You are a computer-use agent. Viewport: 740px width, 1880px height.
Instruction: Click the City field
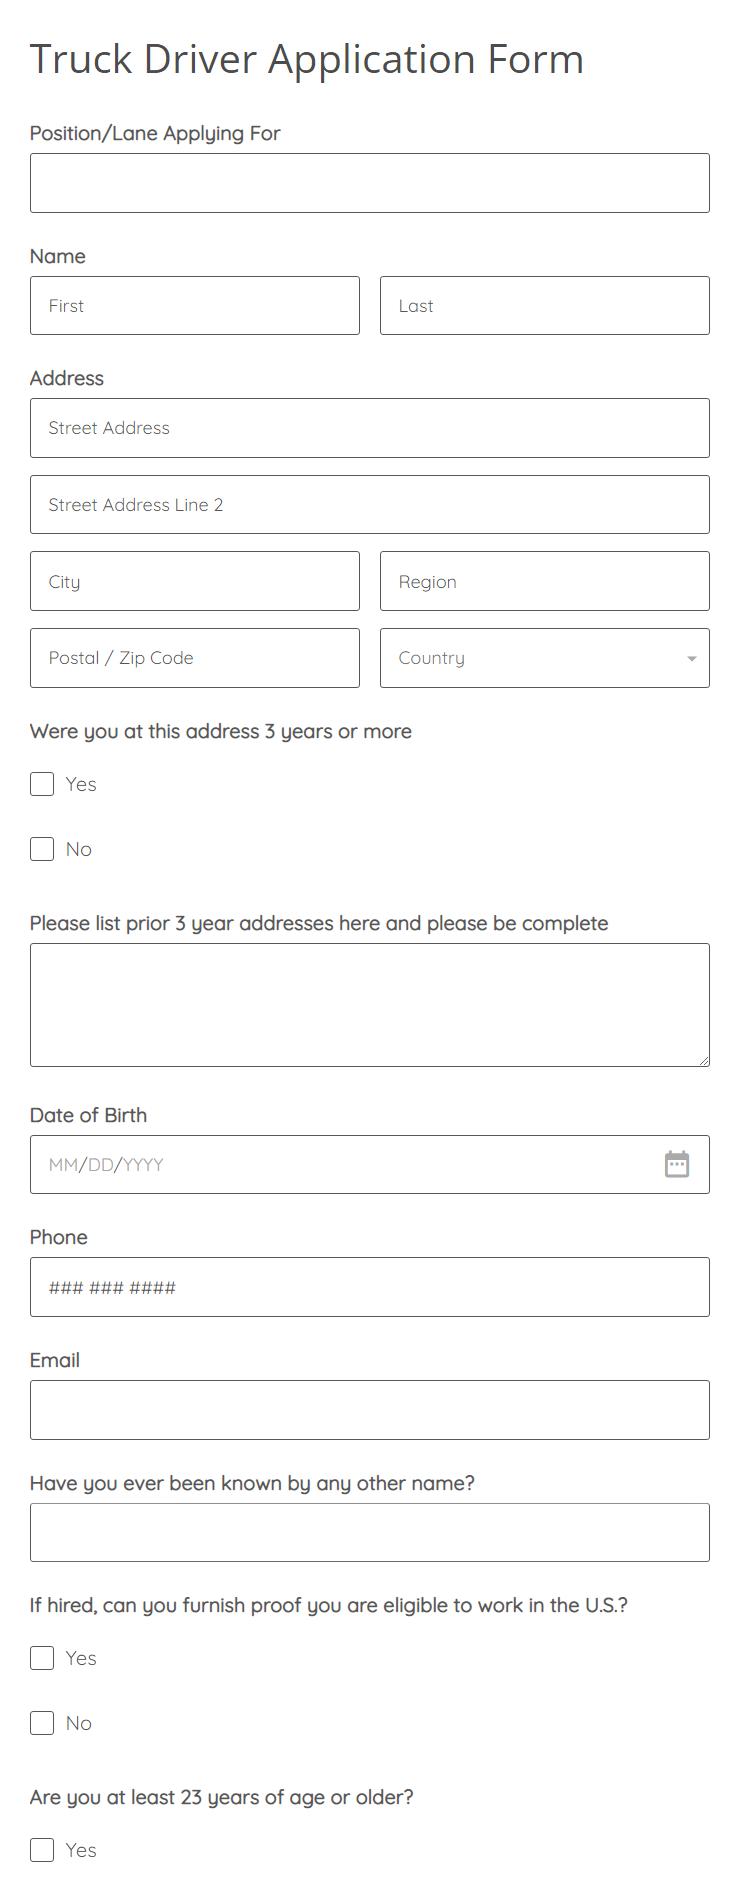195,581
